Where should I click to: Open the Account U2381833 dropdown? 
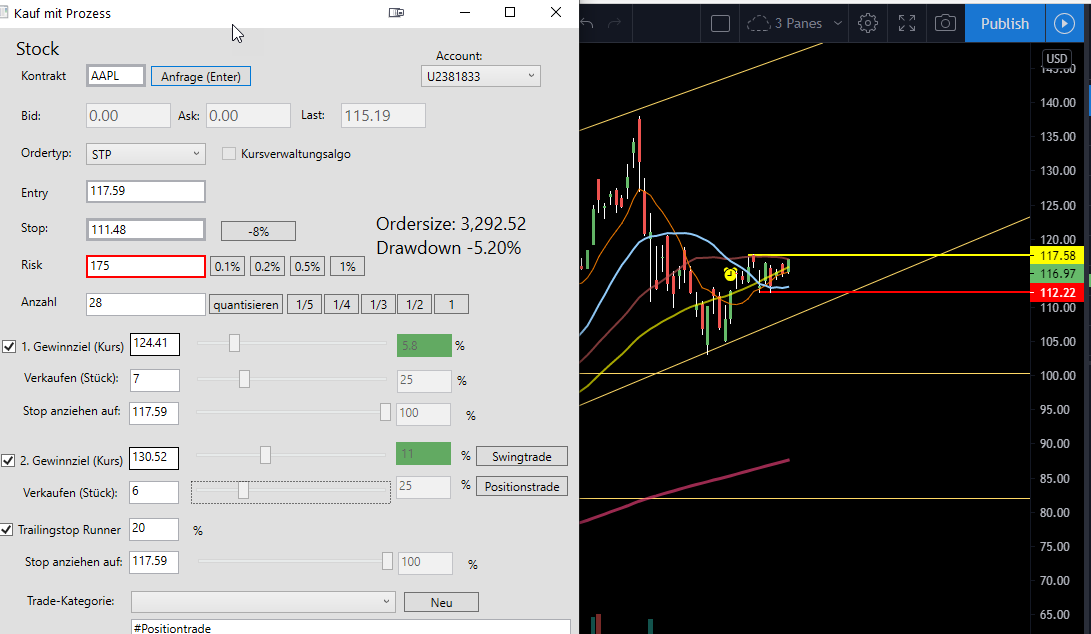tap(481, 77)
